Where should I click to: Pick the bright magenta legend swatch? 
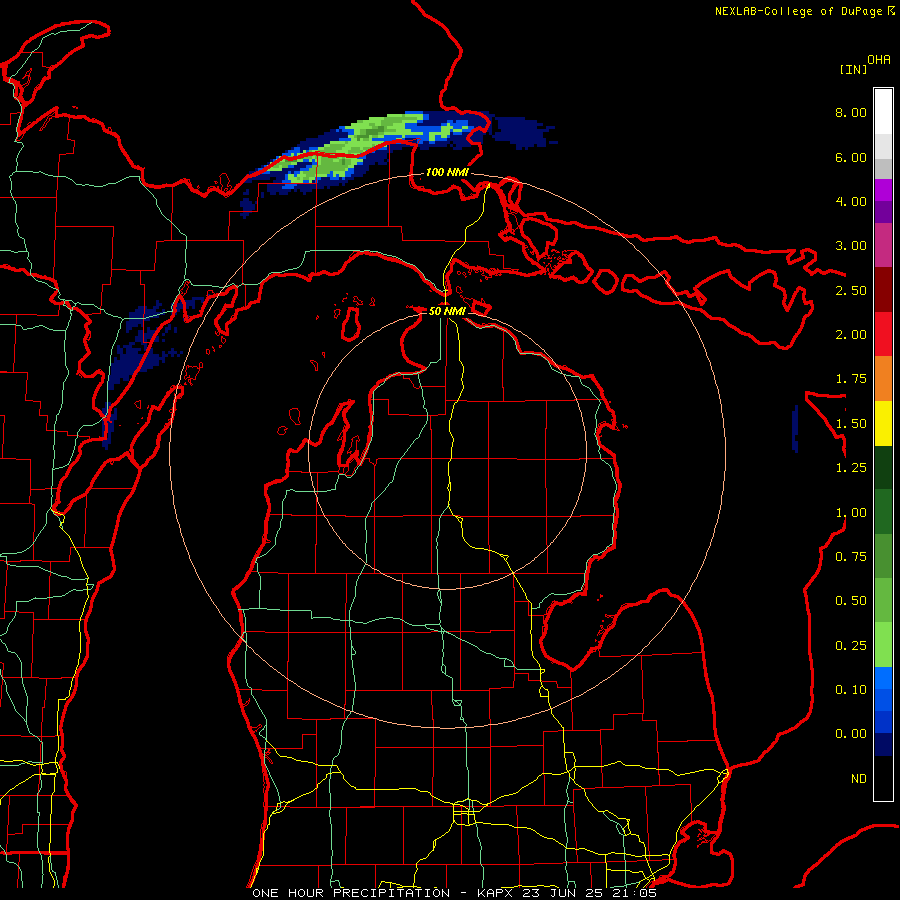(x=883, y=190)
